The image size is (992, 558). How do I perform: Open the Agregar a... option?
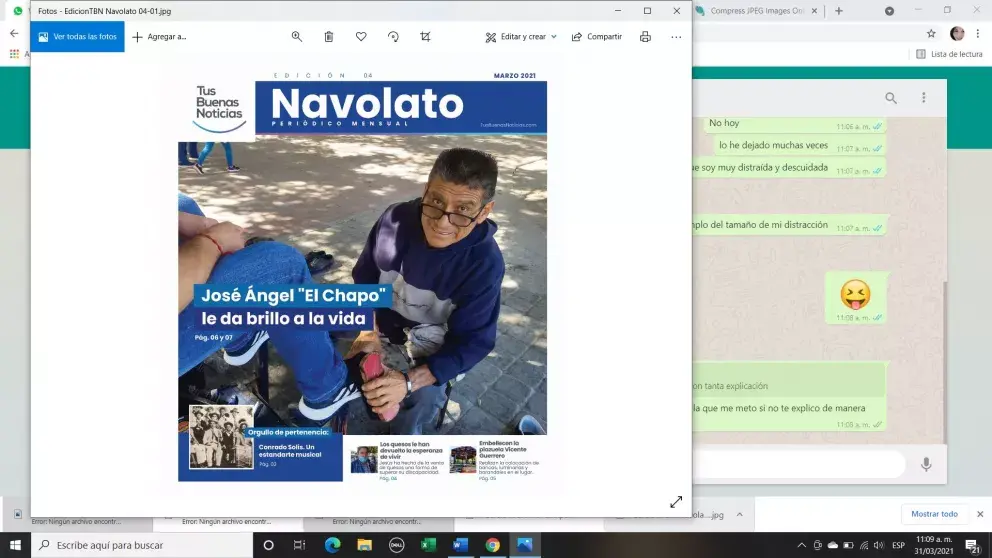coord(159,37)
